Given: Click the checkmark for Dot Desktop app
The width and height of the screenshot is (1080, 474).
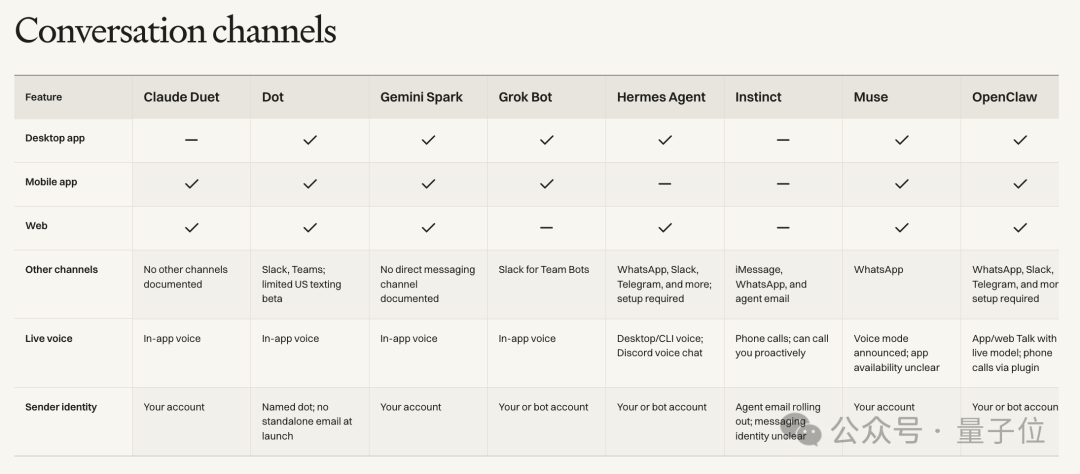Looking at the screenshot, I should pos(310,140).
